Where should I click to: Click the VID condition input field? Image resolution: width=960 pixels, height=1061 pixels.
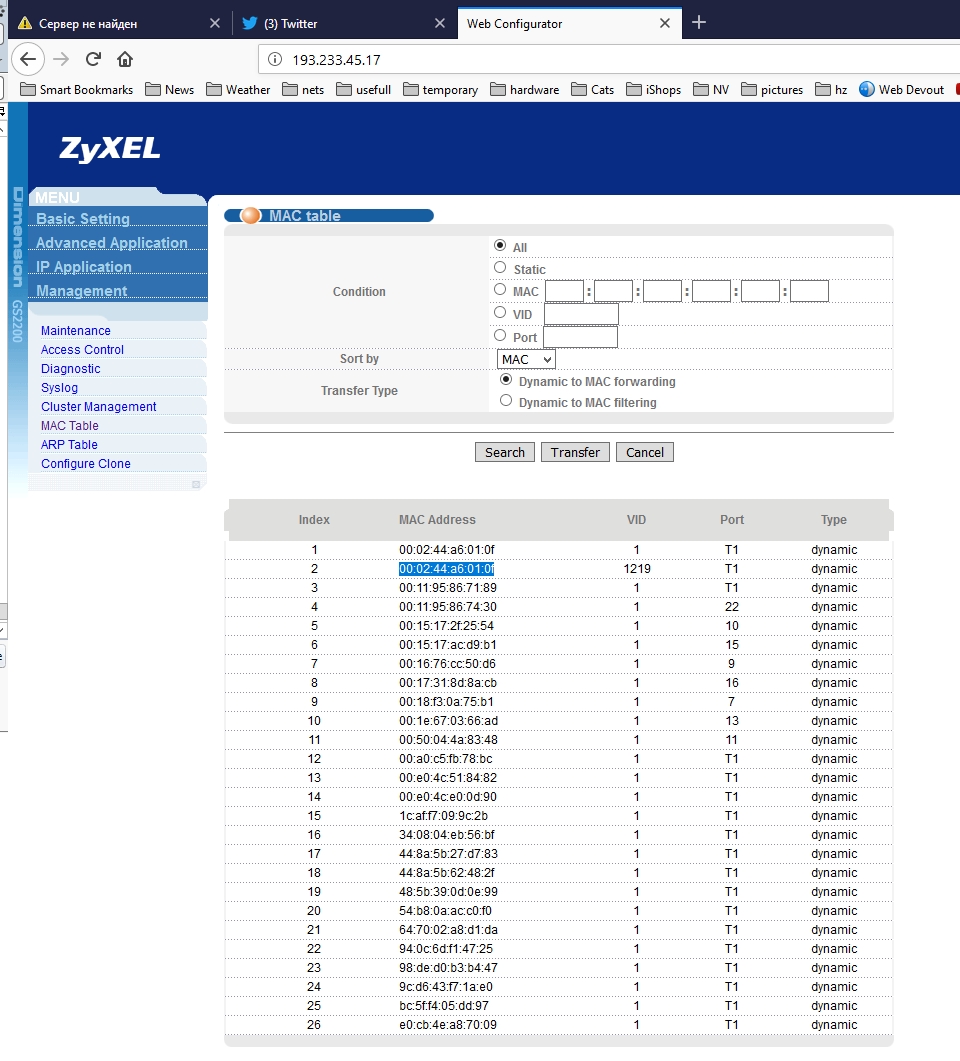(x=581, y=314)
